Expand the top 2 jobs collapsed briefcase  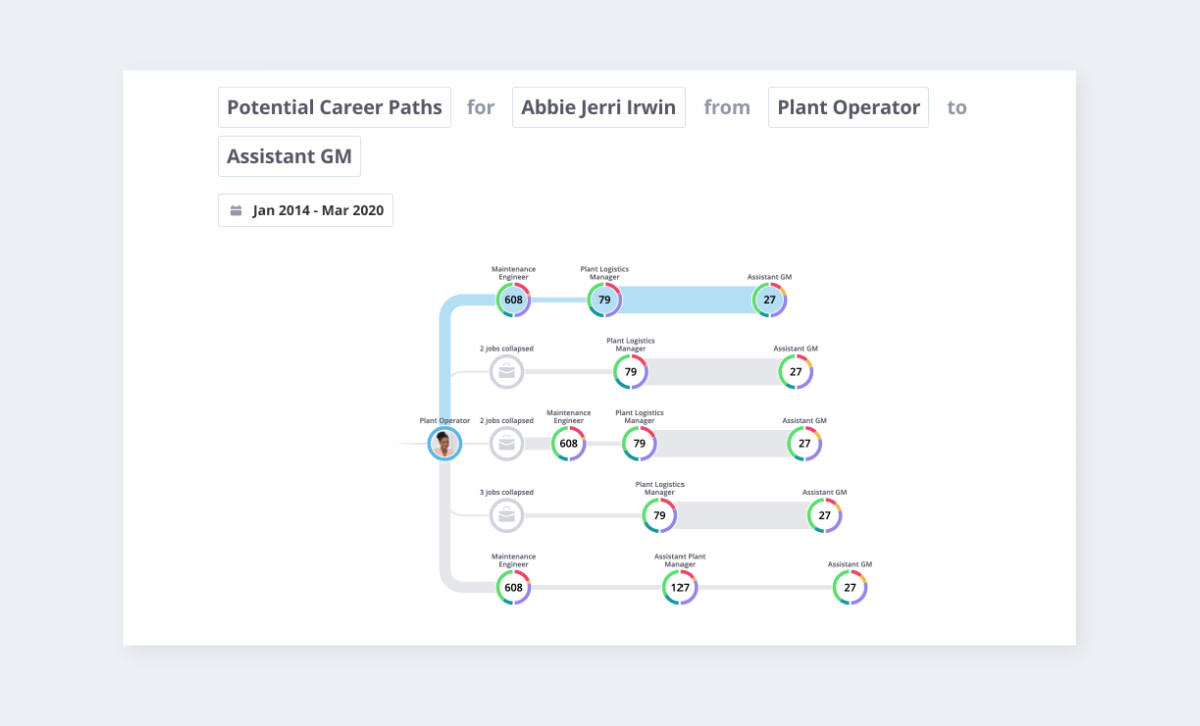coord(507,372)
